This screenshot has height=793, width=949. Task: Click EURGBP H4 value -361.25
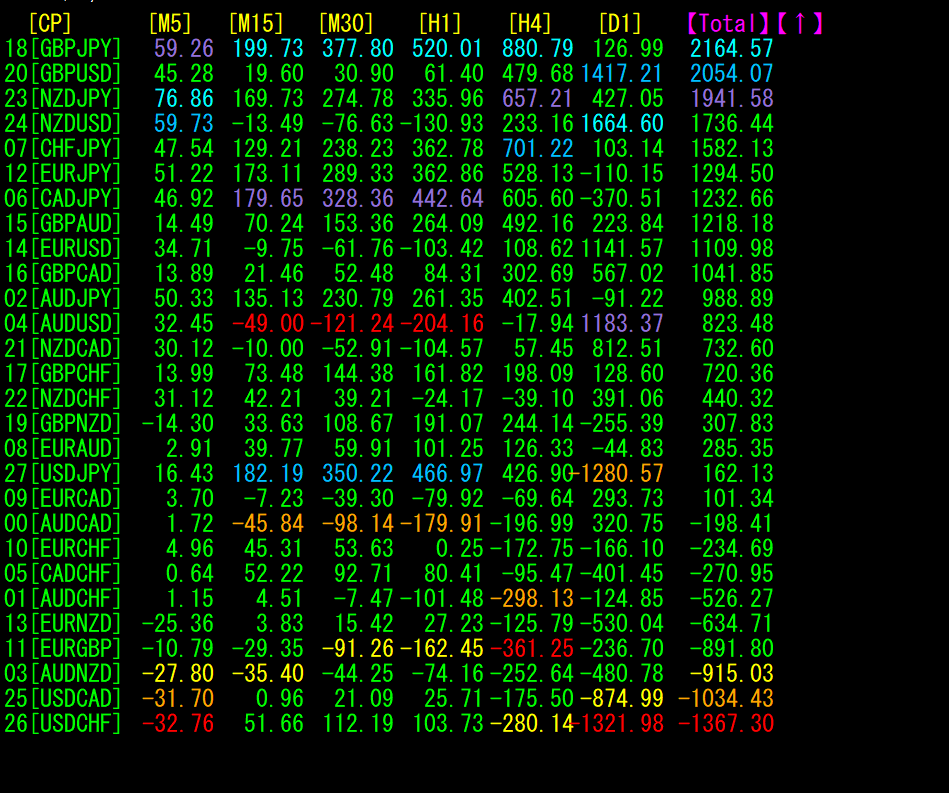coord(531,648)
